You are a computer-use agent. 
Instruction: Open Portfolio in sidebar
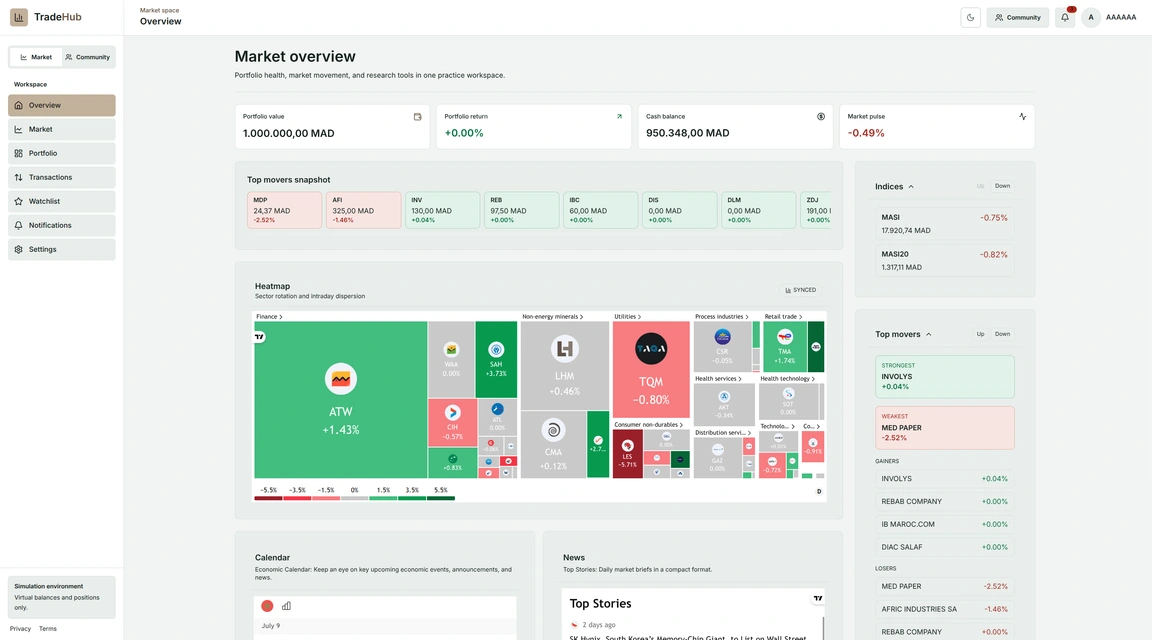point(62,154)
